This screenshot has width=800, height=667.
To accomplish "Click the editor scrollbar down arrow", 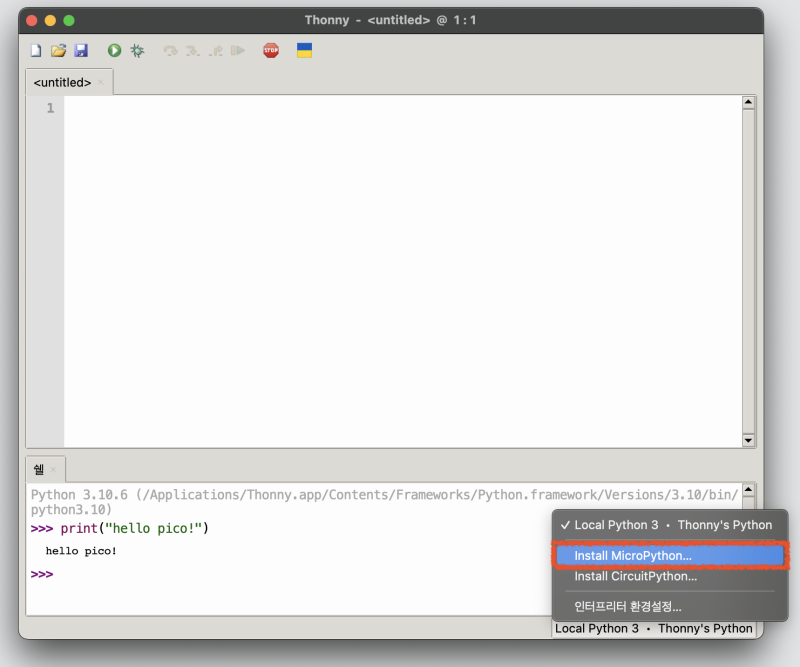I will pos(748,440).
